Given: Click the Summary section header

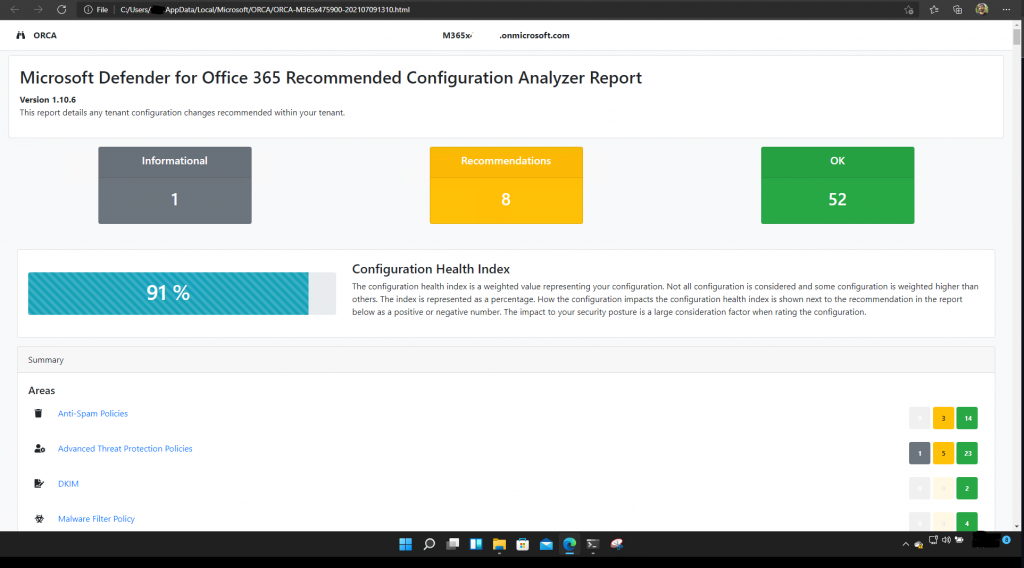Looking at the screenshot, I should click(x=506, y=360).
